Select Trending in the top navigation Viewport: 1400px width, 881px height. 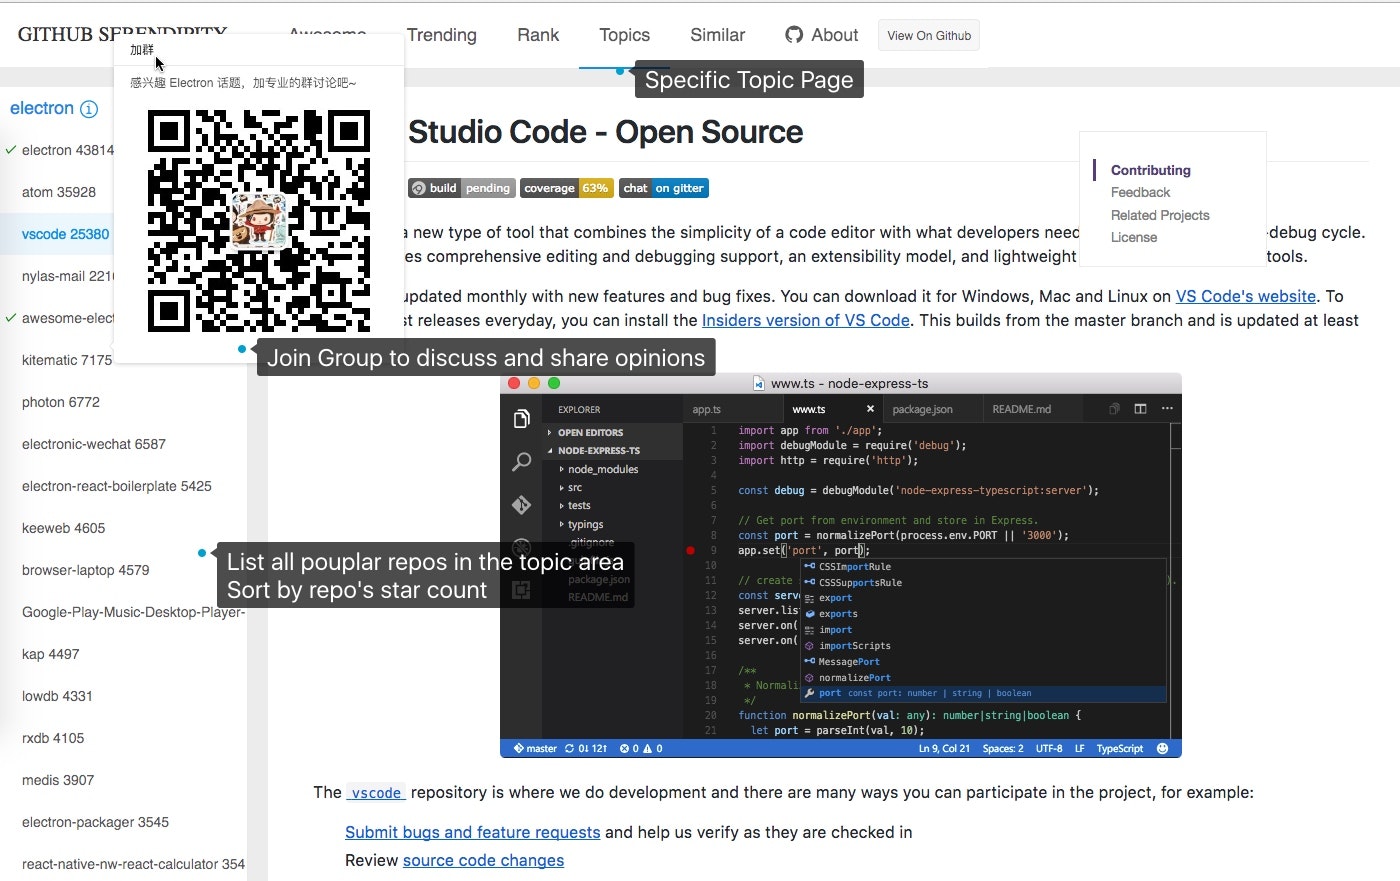pyautogui.click(x=442, y=35)
